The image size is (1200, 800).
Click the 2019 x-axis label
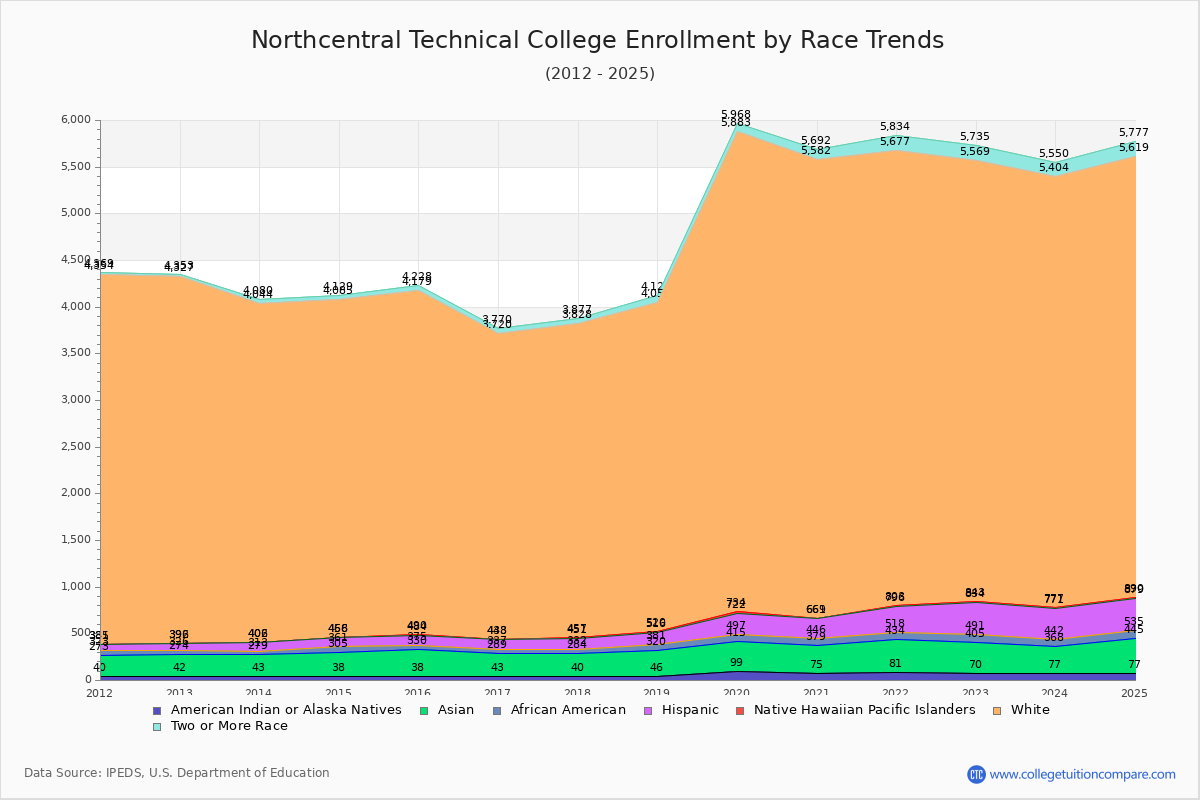click(657, 693)
